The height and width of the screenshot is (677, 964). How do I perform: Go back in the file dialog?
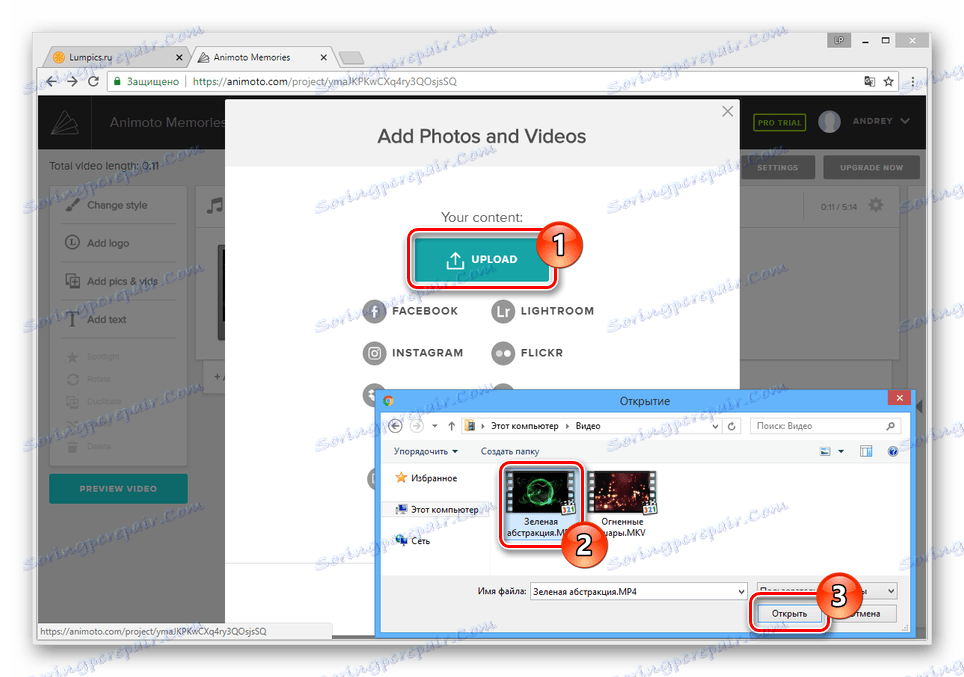pyautogui.click(x=395, y=426)
